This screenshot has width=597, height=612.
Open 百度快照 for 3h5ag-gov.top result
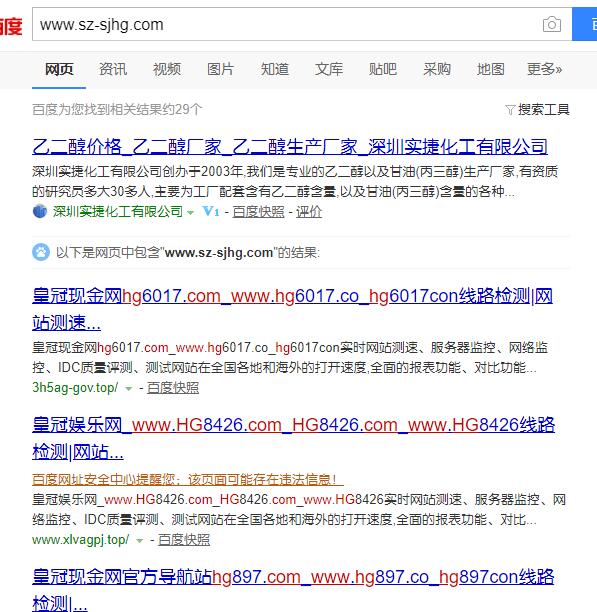pyautogui.click(x=173, y=388)
